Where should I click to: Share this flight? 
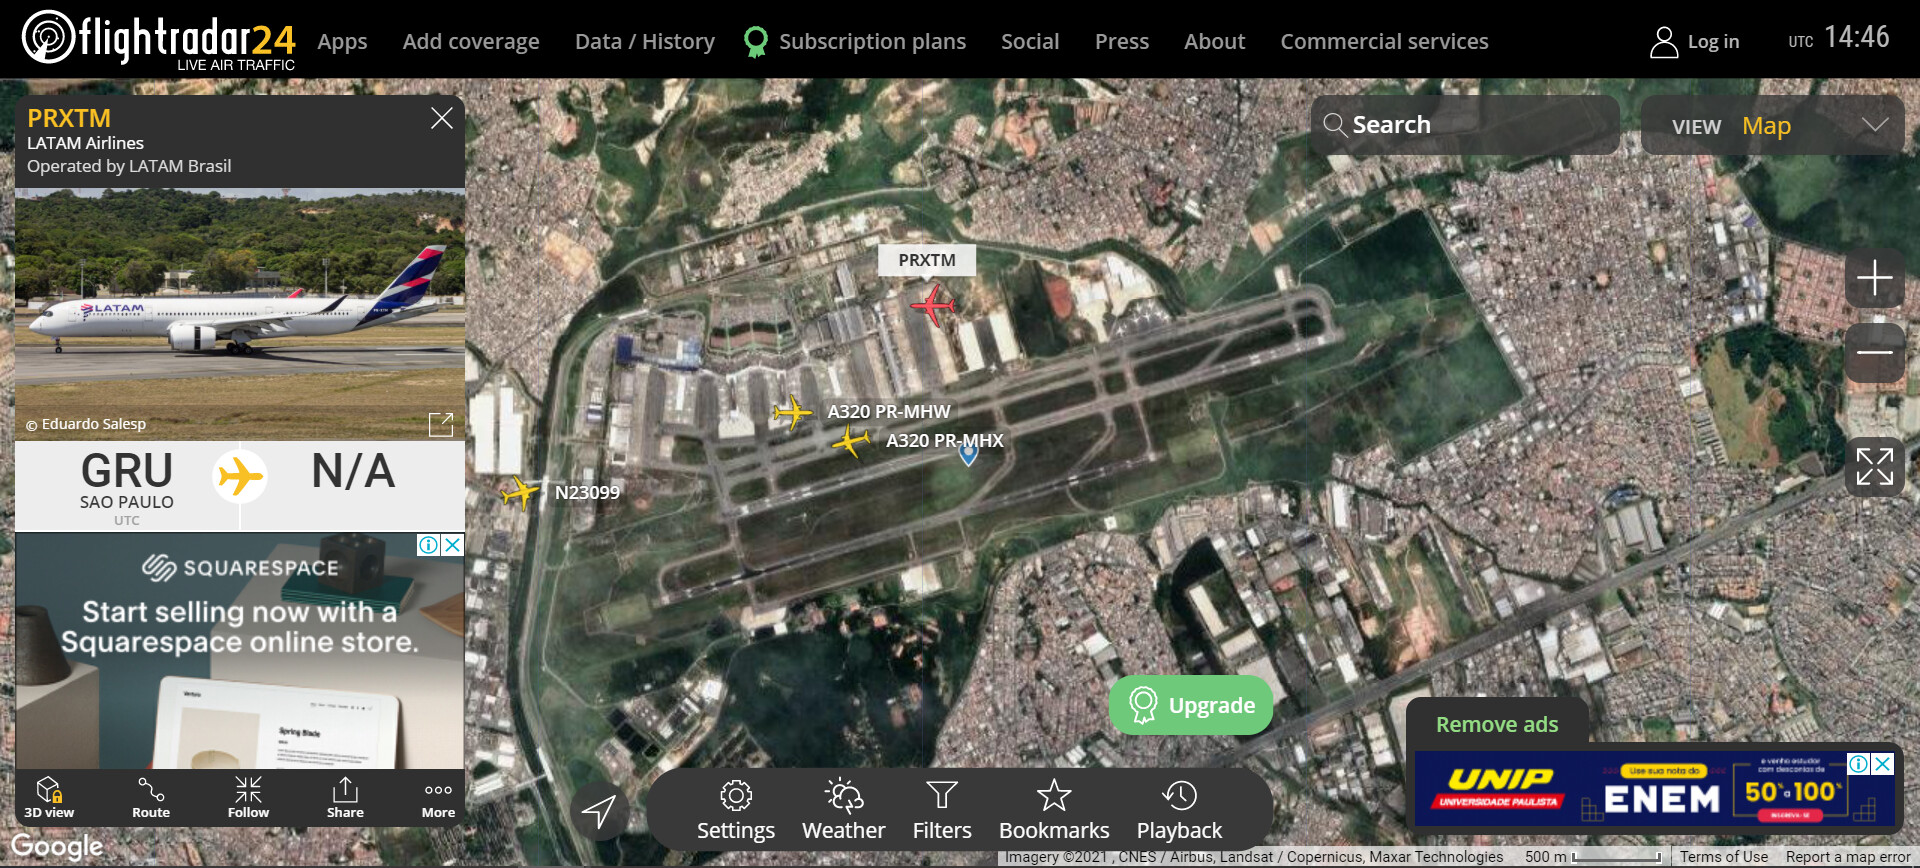[x=345, y=797]
